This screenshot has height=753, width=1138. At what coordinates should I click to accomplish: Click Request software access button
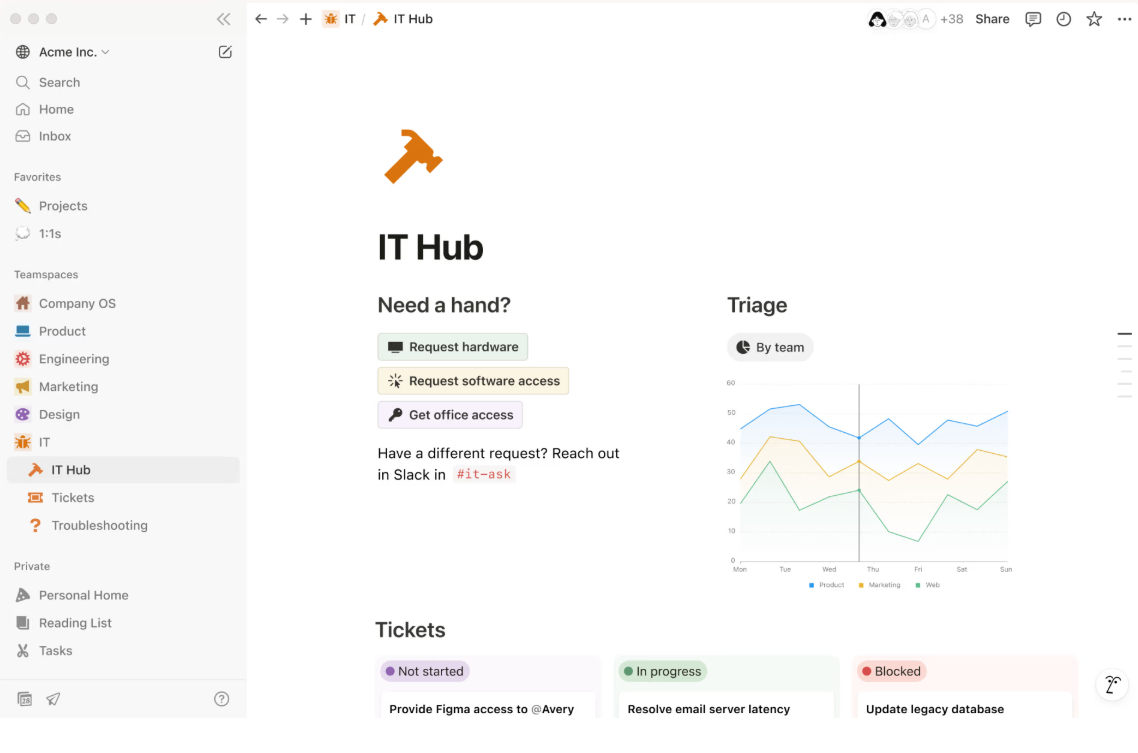point(473,382)
